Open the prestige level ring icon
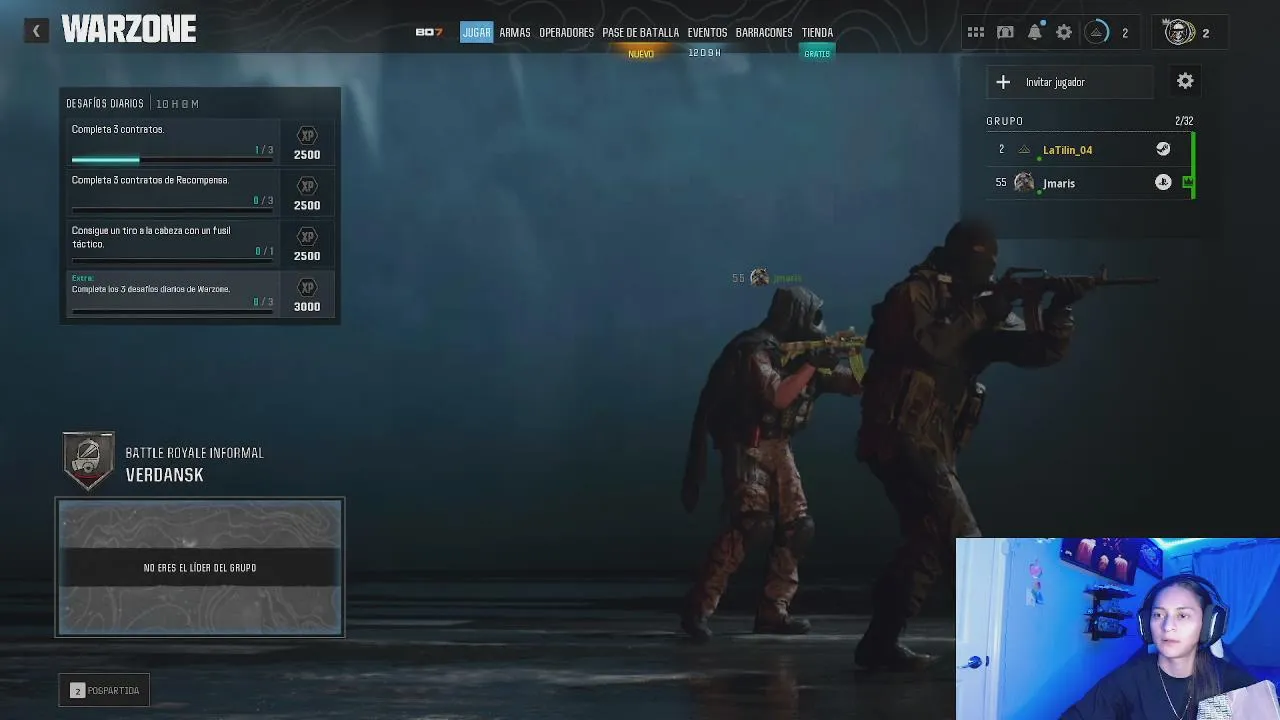Screen dimensions: 1280x720 (1096, 33)
